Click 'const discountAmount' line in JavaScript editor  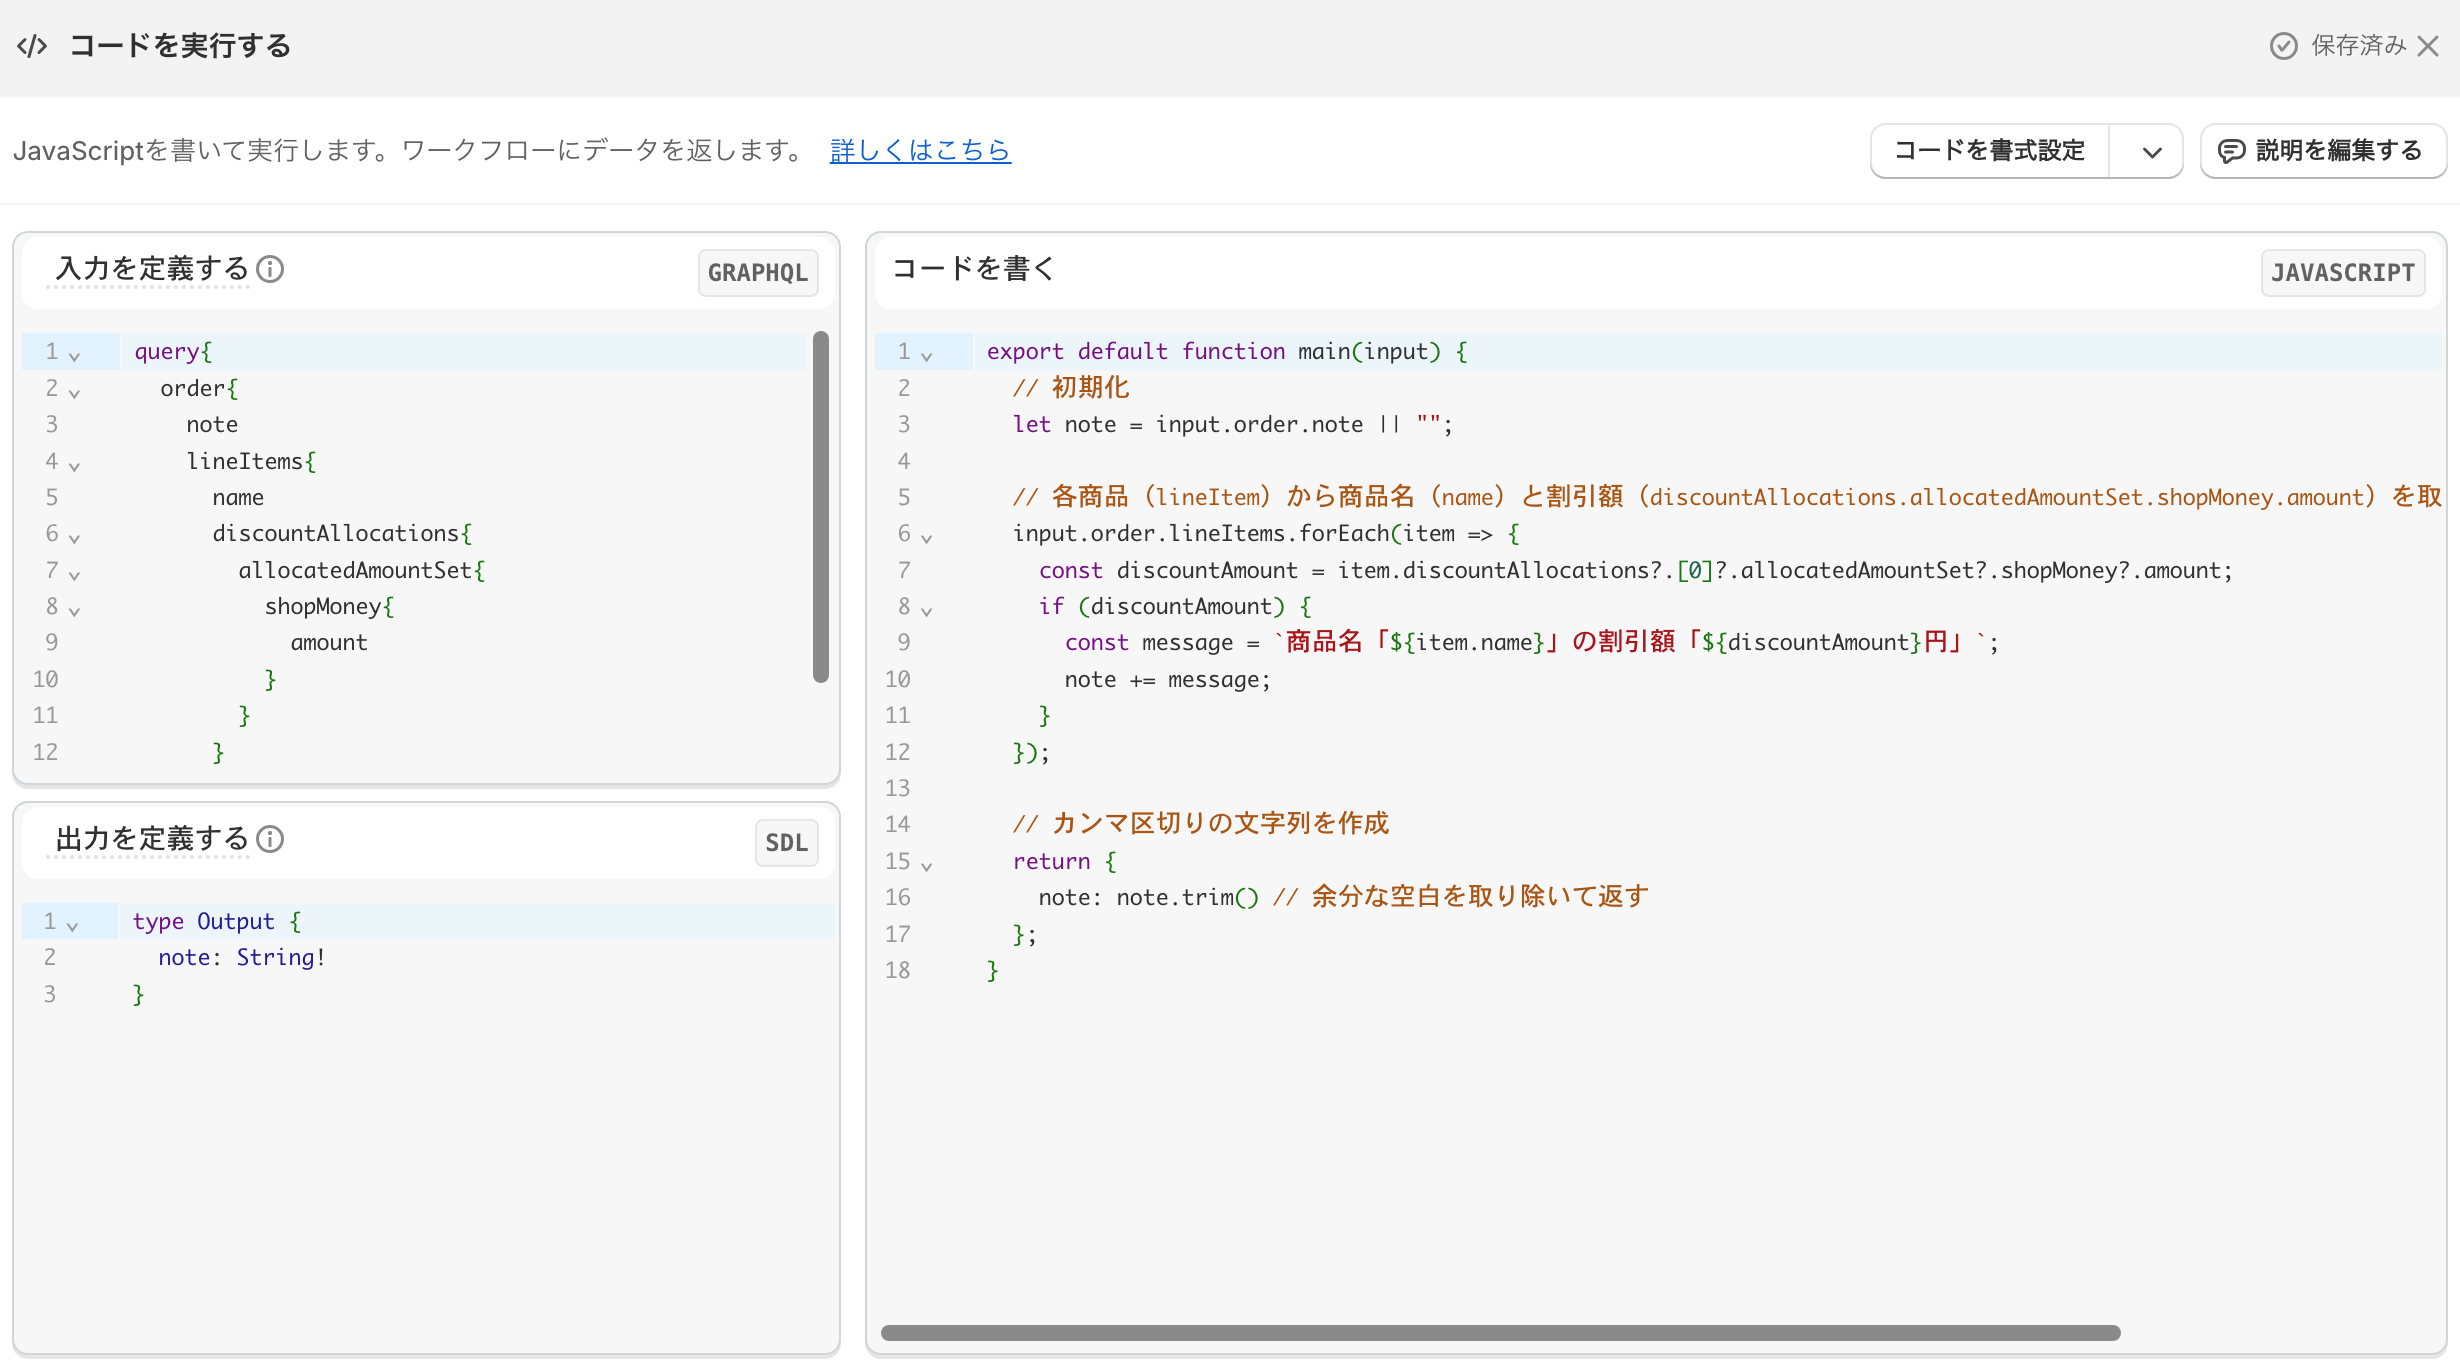pyautogui.click(x=1635, y=571)
